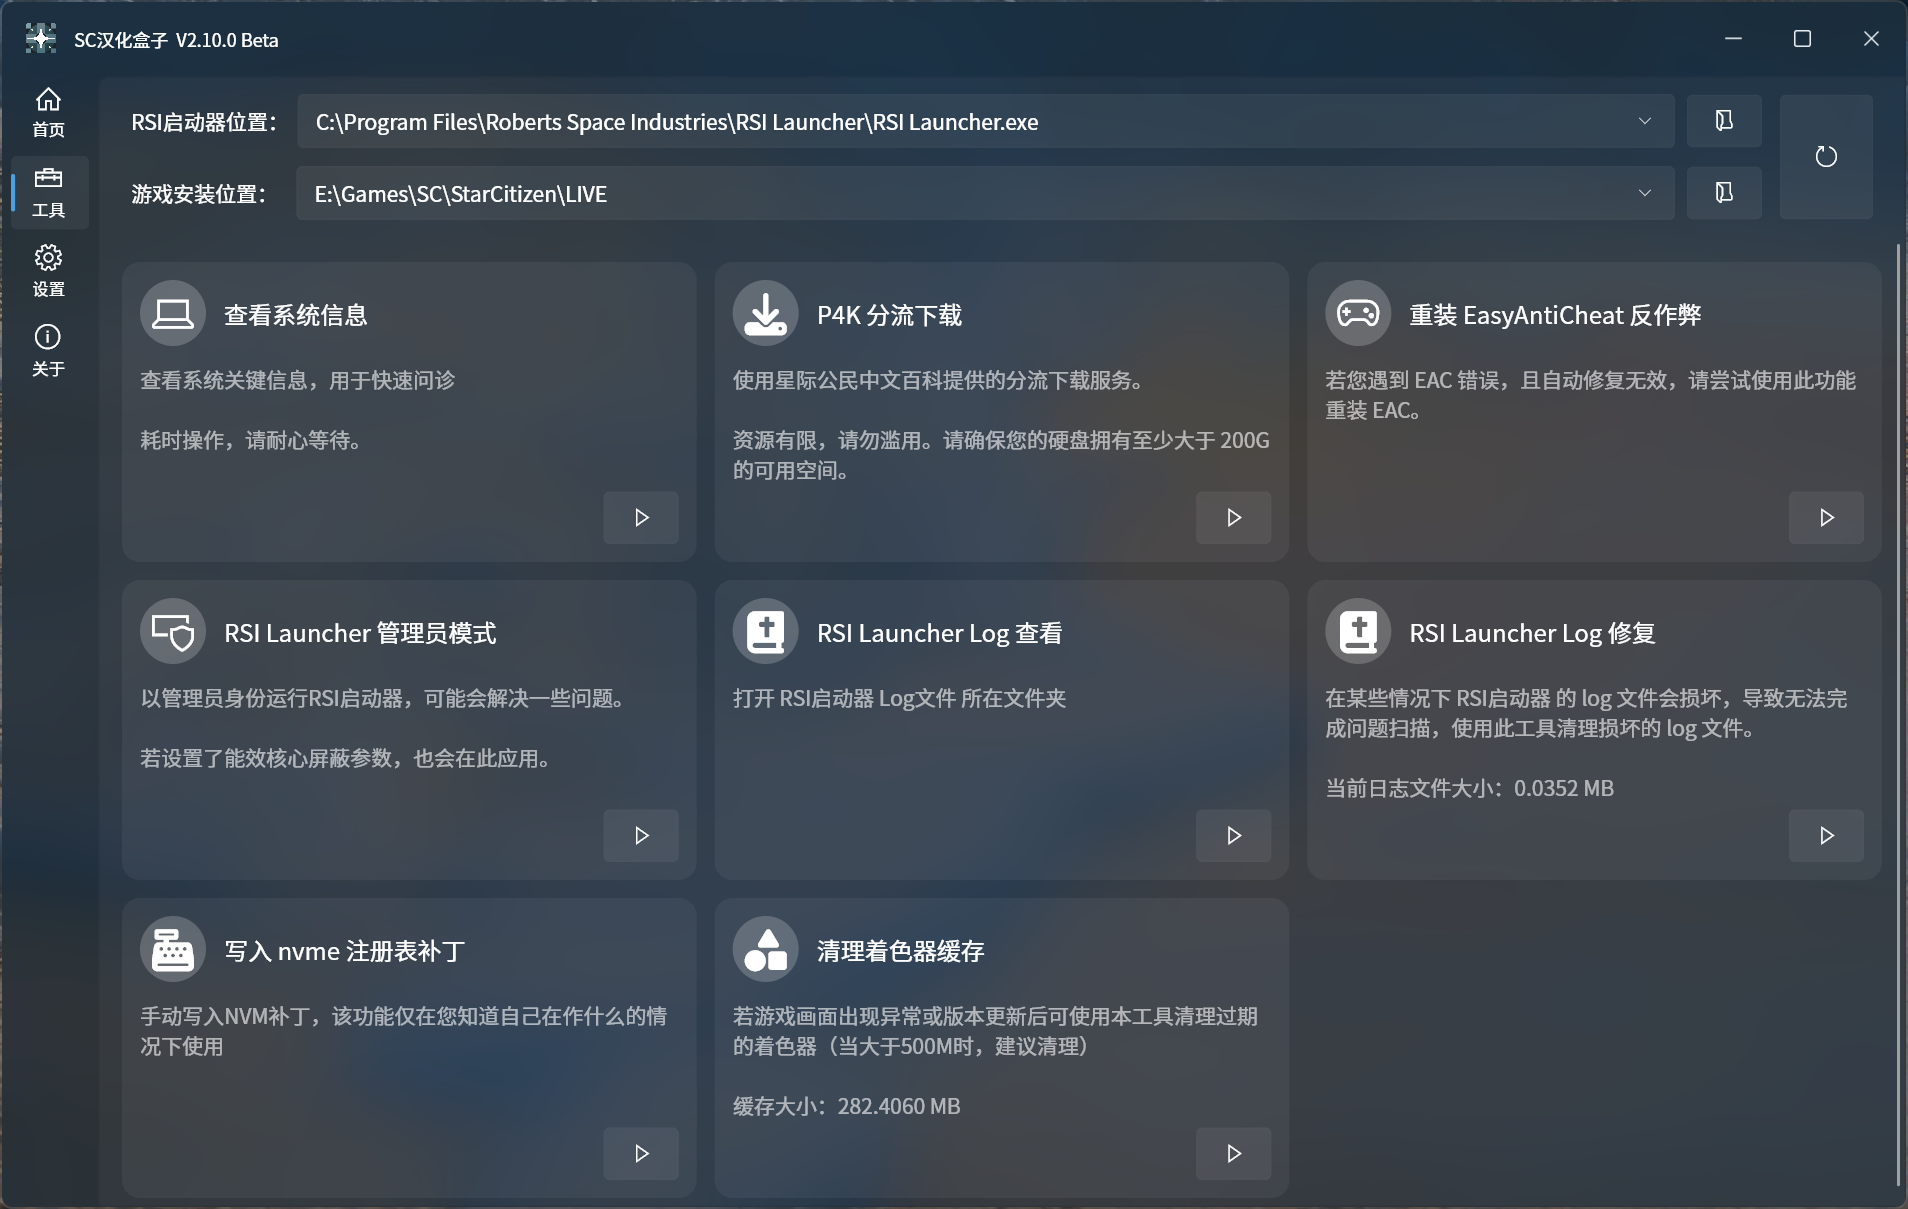Run RSI Launcher Log 查看 tool

(1234, 836)
